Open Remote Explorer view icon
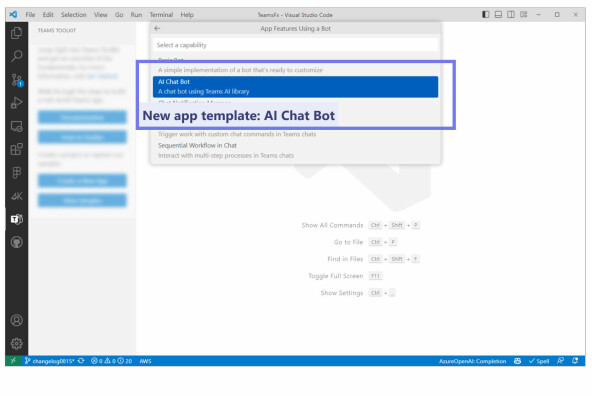592x396 pixels. point(16,126)
